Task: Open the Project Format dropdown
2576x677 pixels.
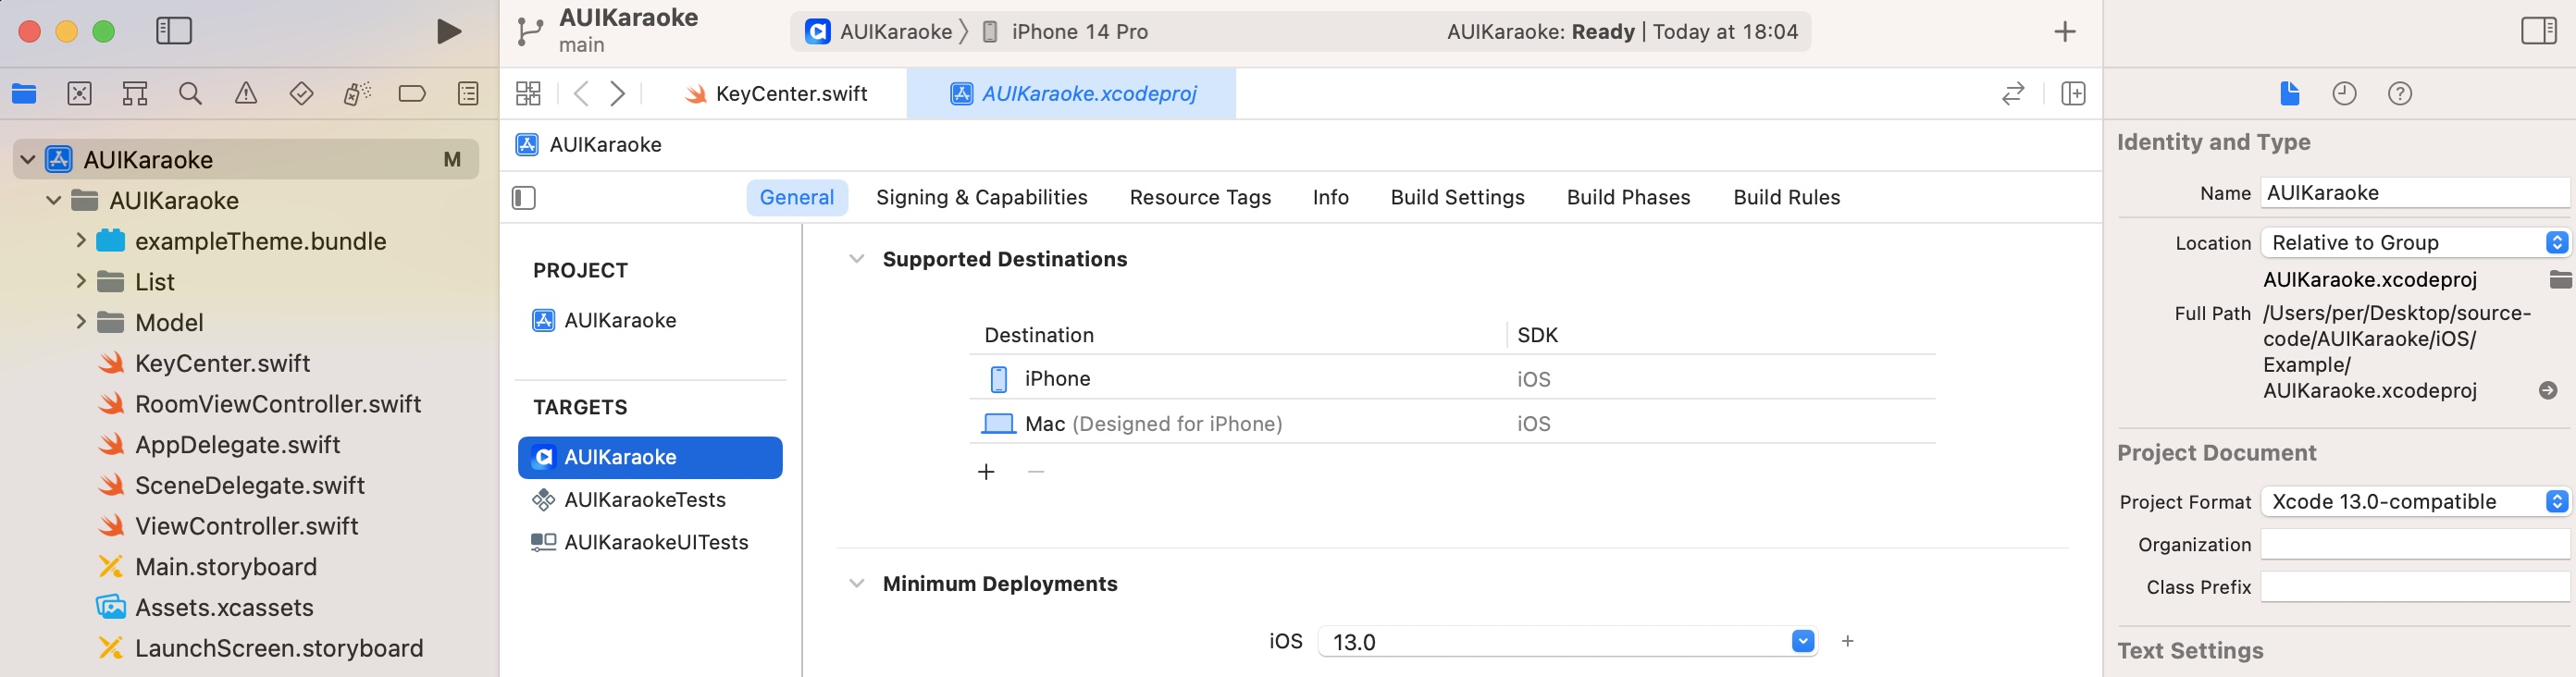Action: pyautogui.click(x=2415, y=502)
